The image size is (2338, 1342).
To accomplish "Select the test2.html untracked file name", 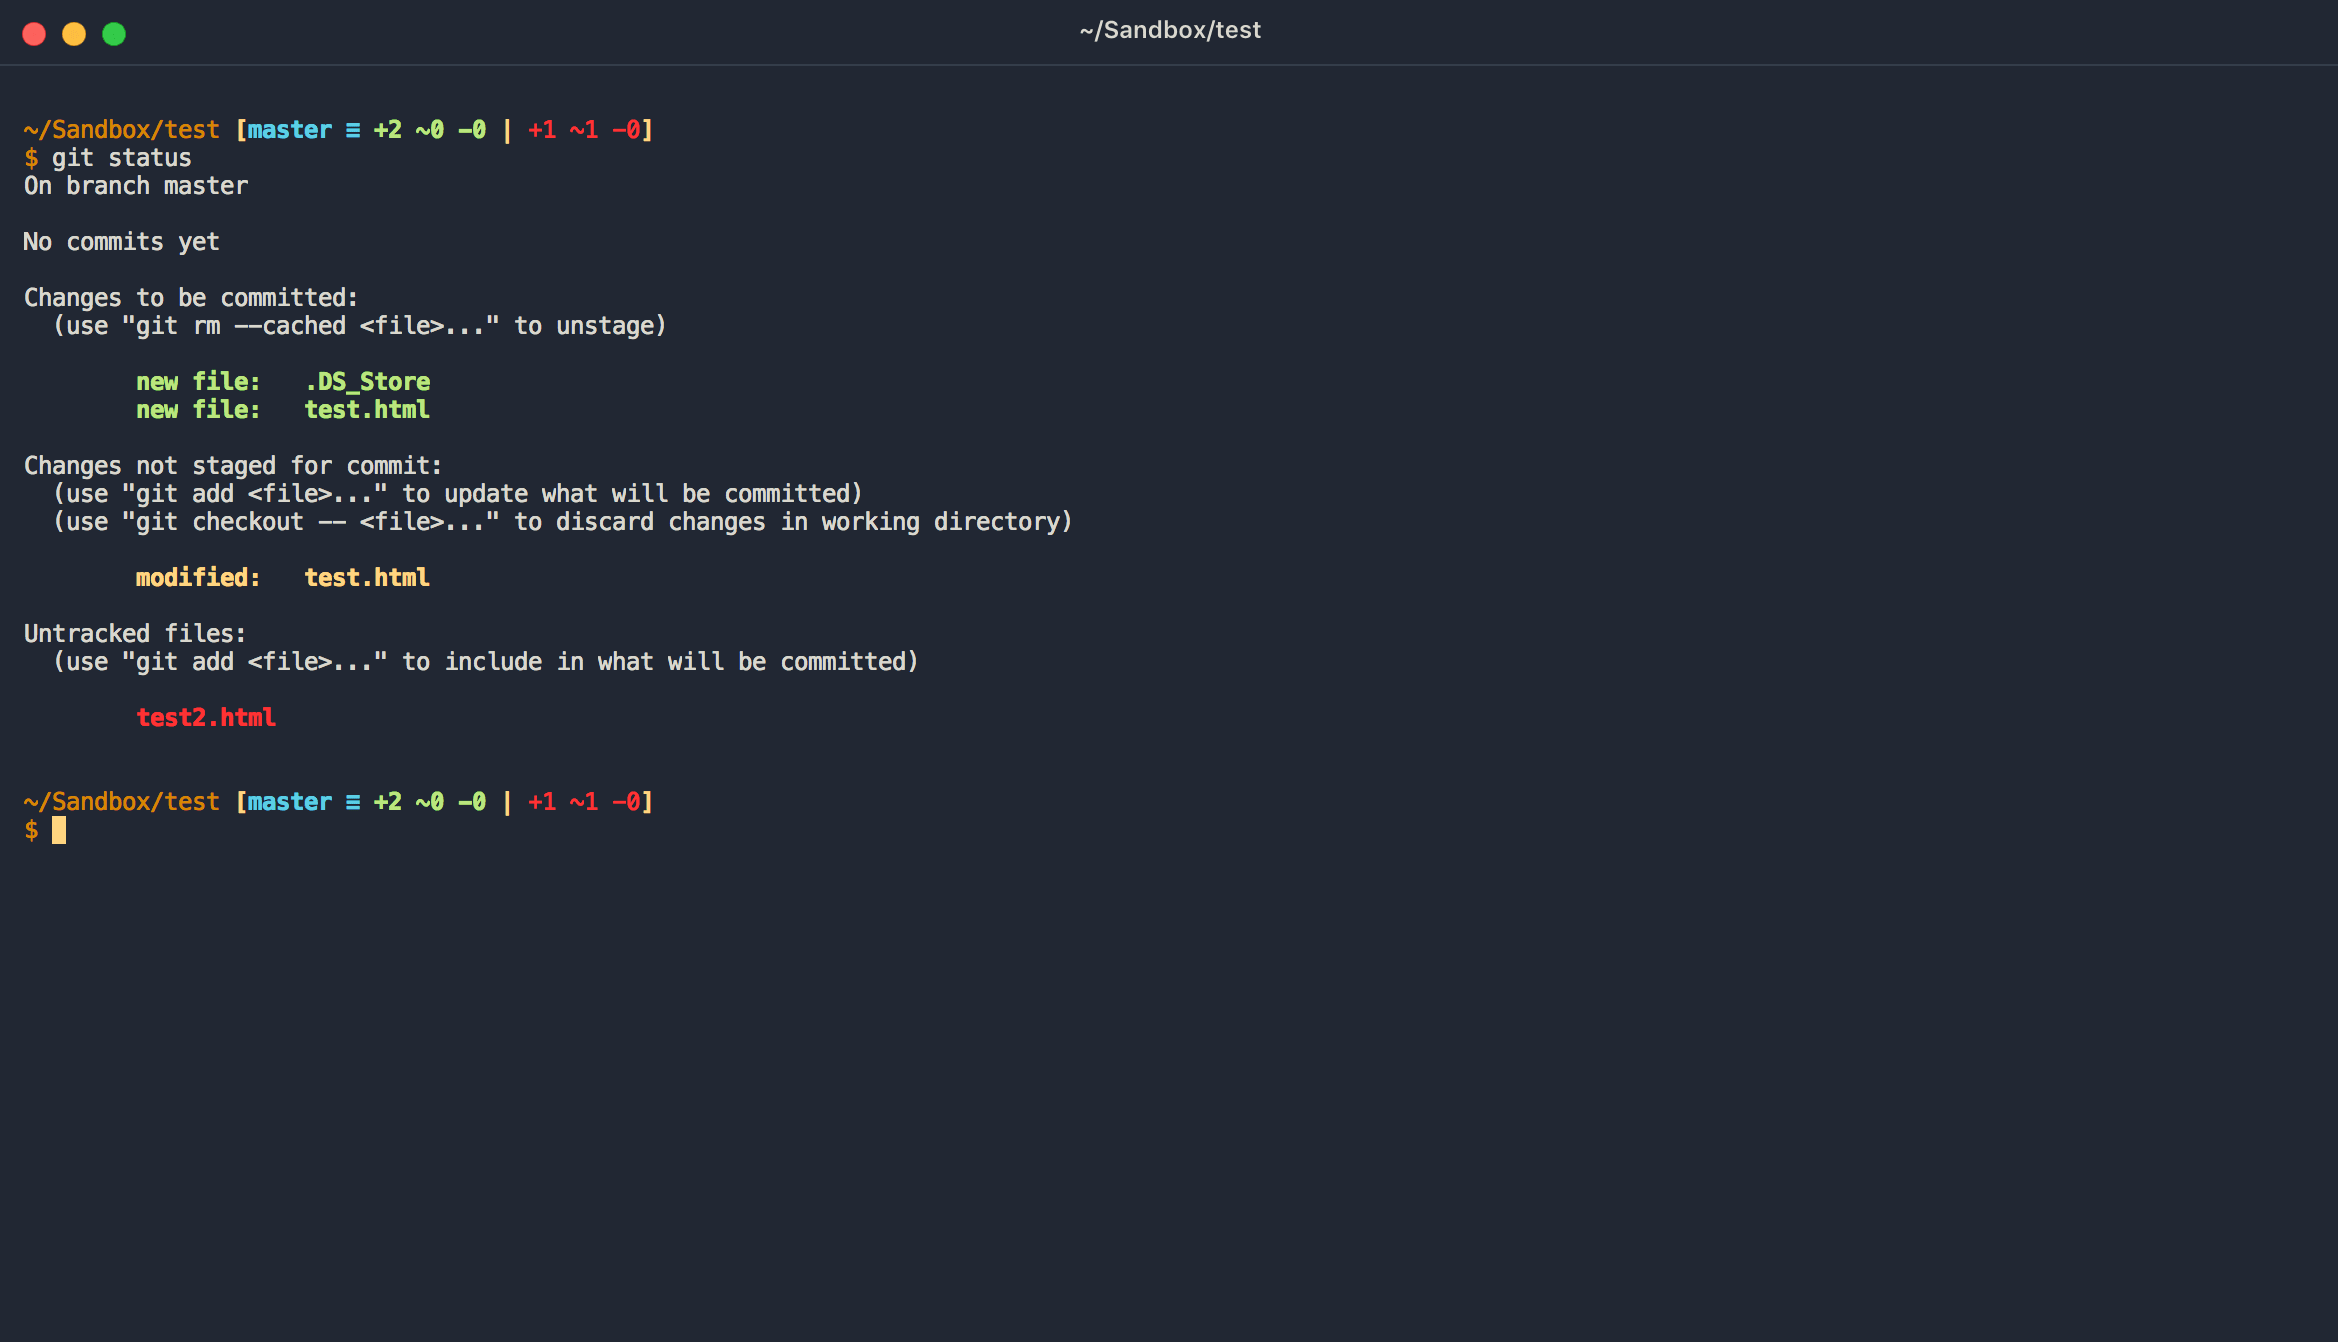I will (205, 717).
